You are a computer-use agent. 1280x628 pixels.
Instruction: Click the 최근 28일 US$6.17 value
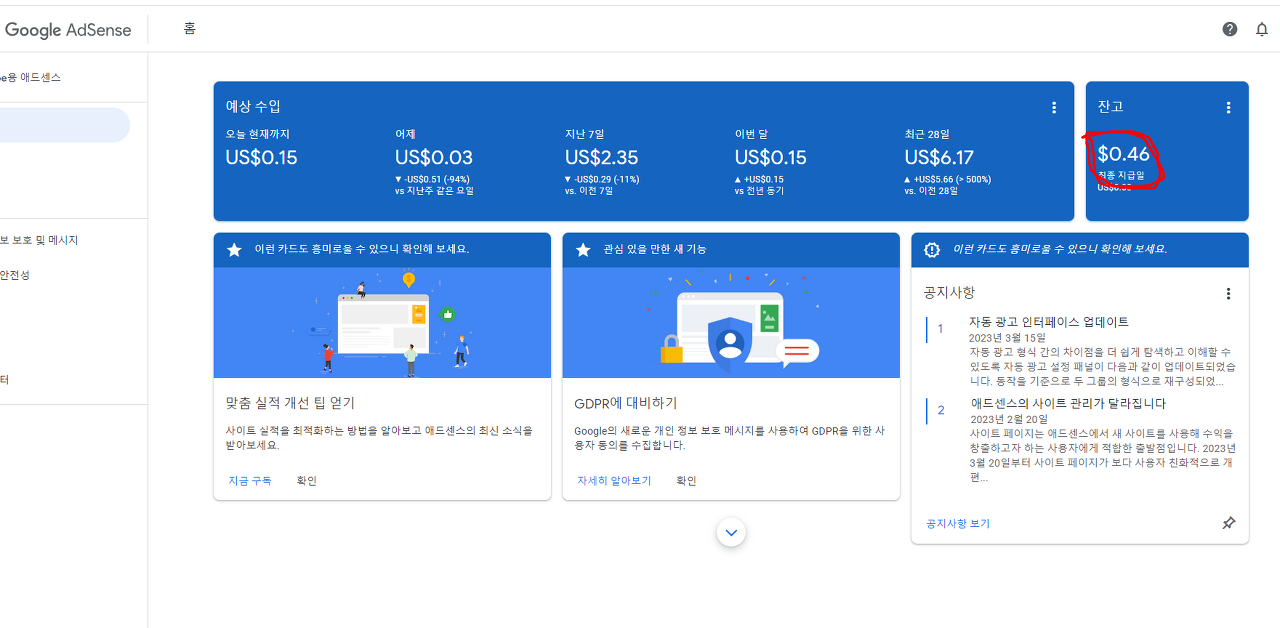941,158
